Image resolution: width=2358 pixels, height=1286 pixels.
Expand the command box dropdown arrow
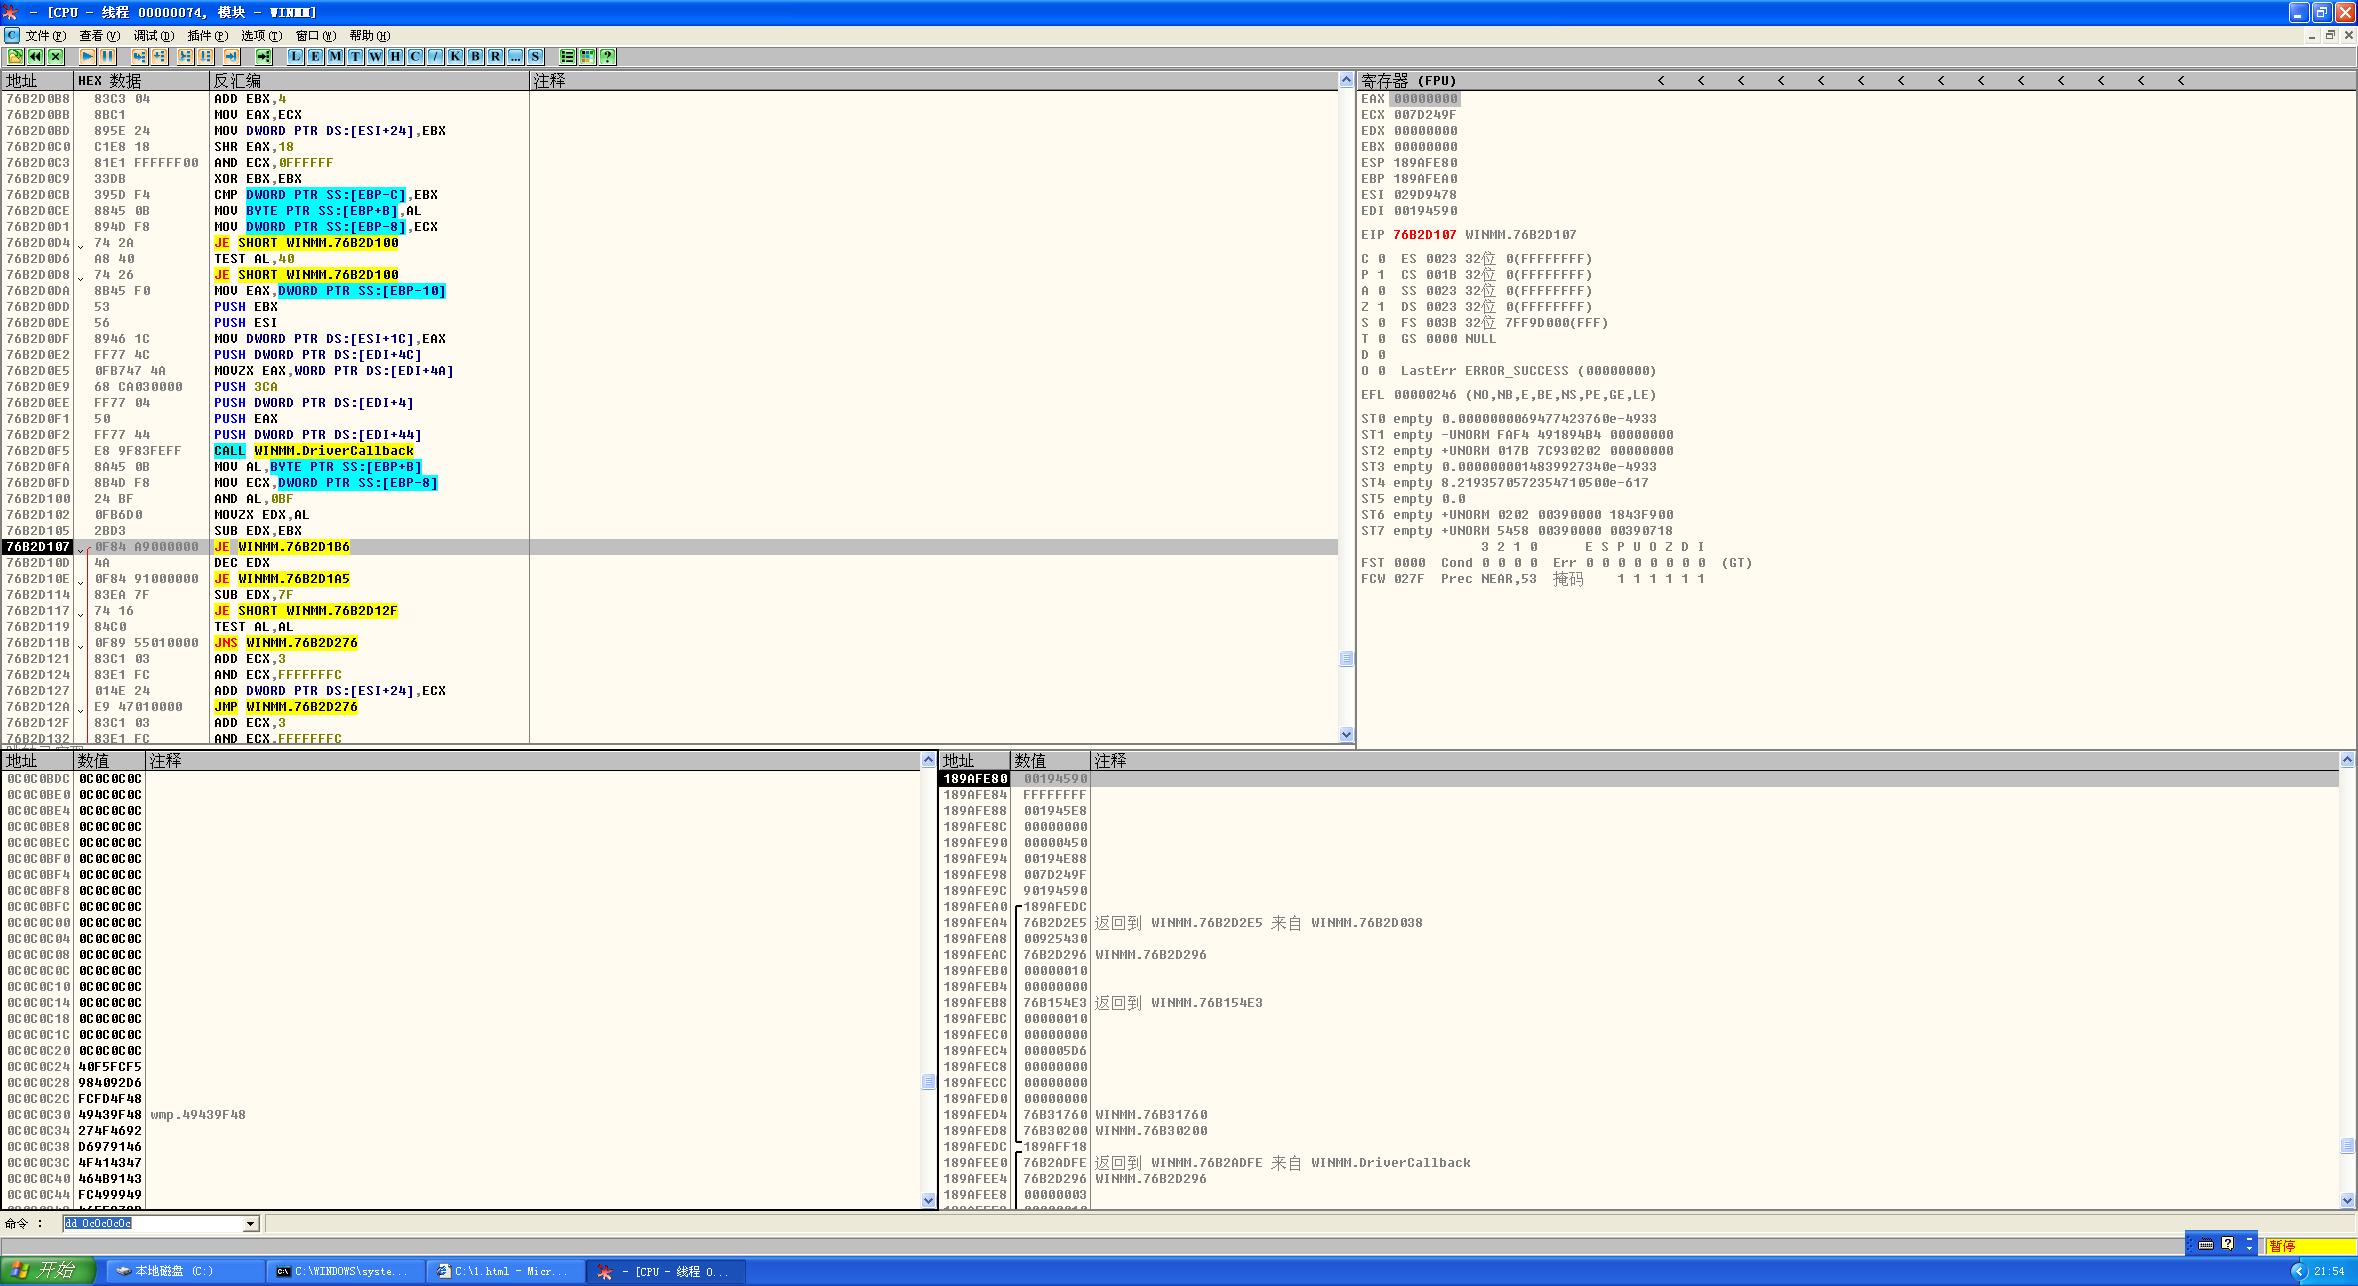(x=251, y=1224)
